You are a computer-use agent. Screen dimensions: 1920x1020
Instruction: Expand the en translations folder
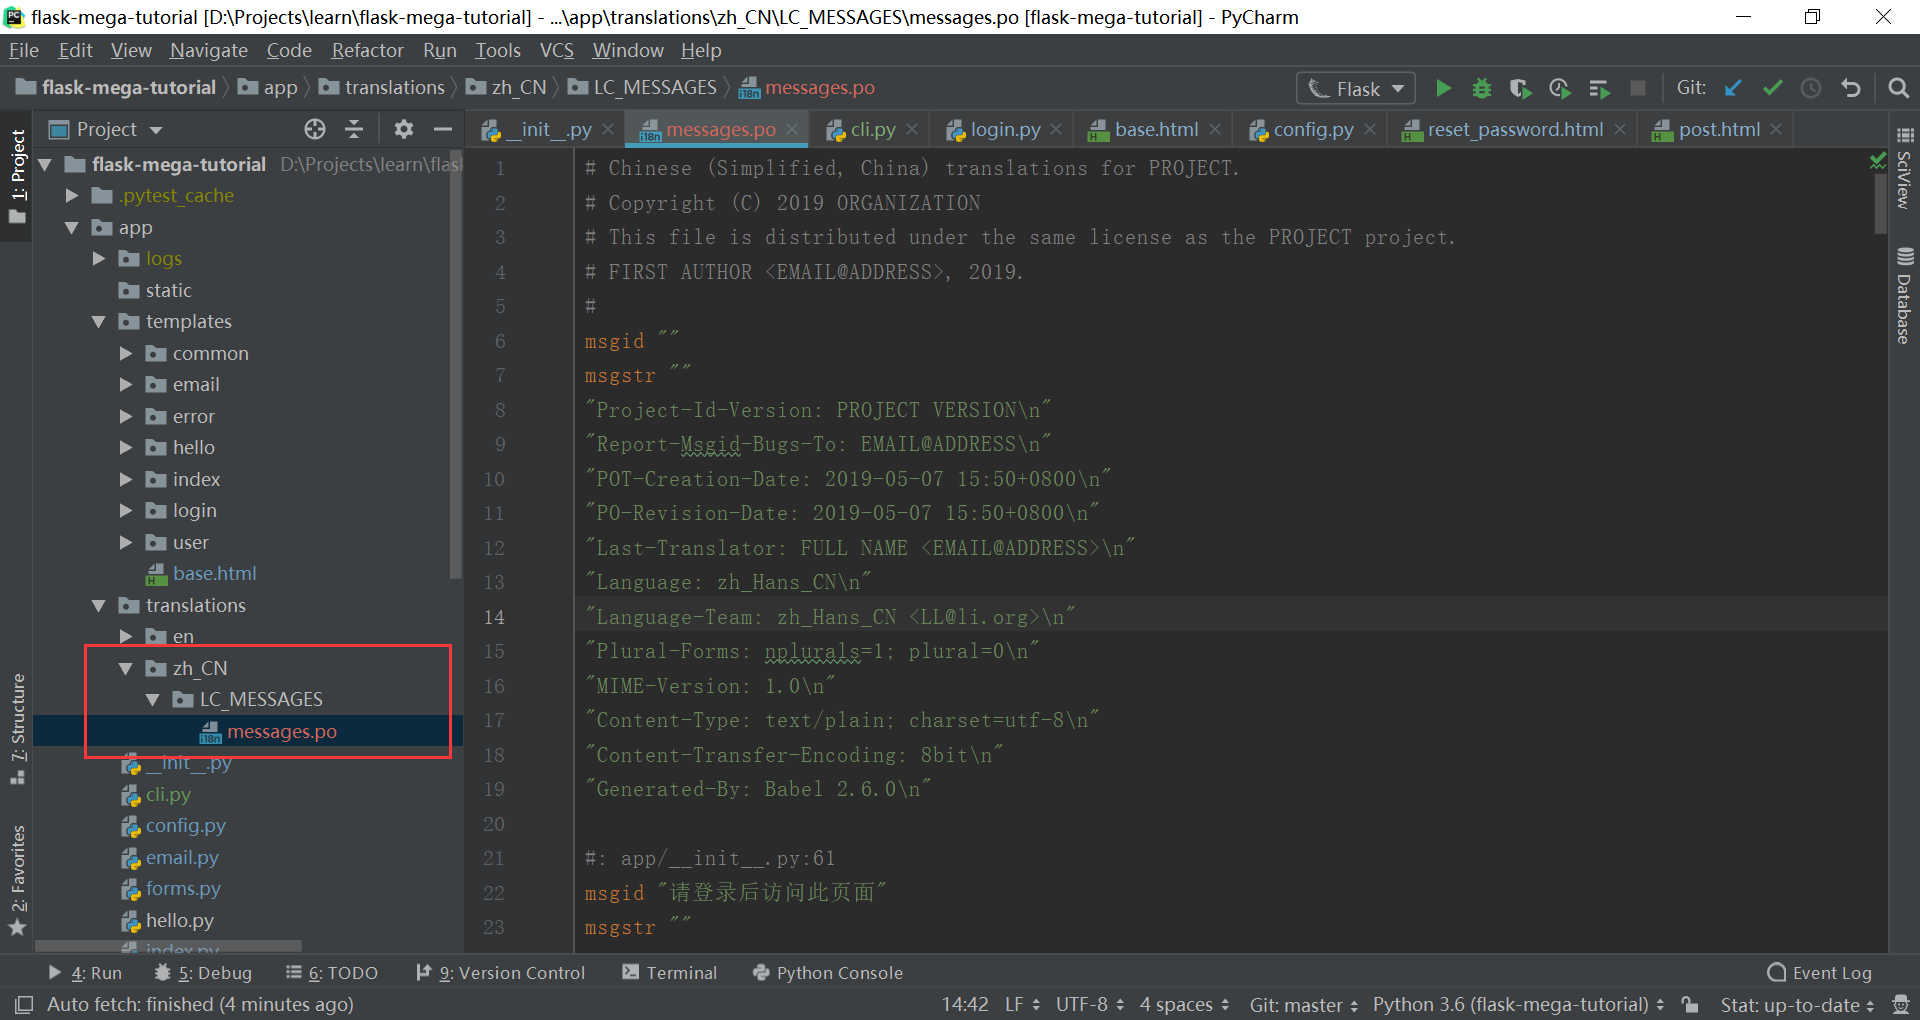click(x=125, y=636)
